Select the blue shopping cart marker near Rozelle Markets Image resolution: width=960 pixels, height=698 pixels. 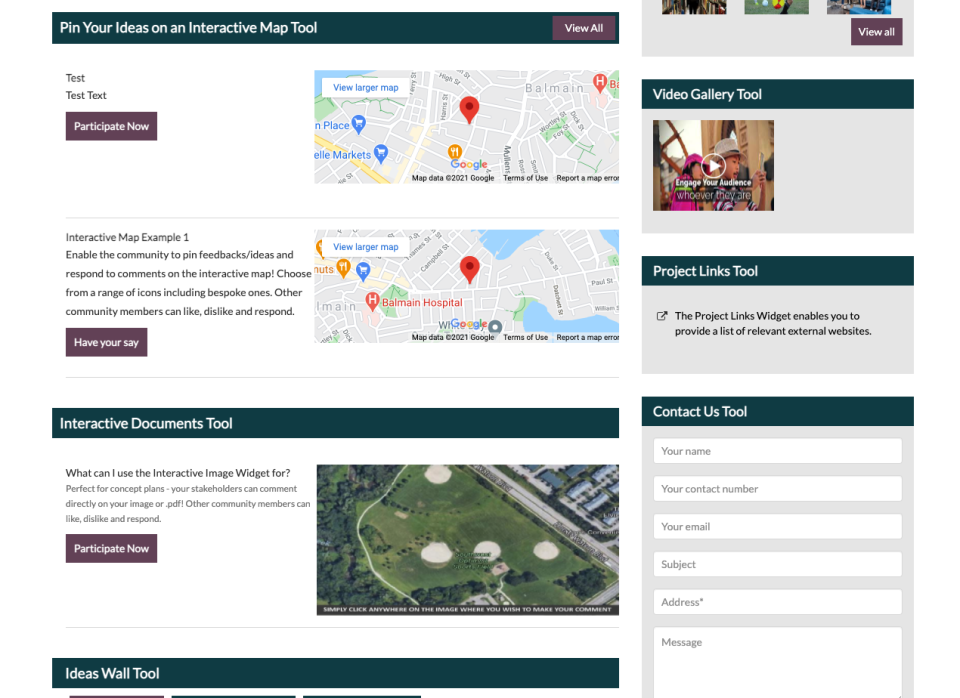pyautogui.click(x=381, y=153)
